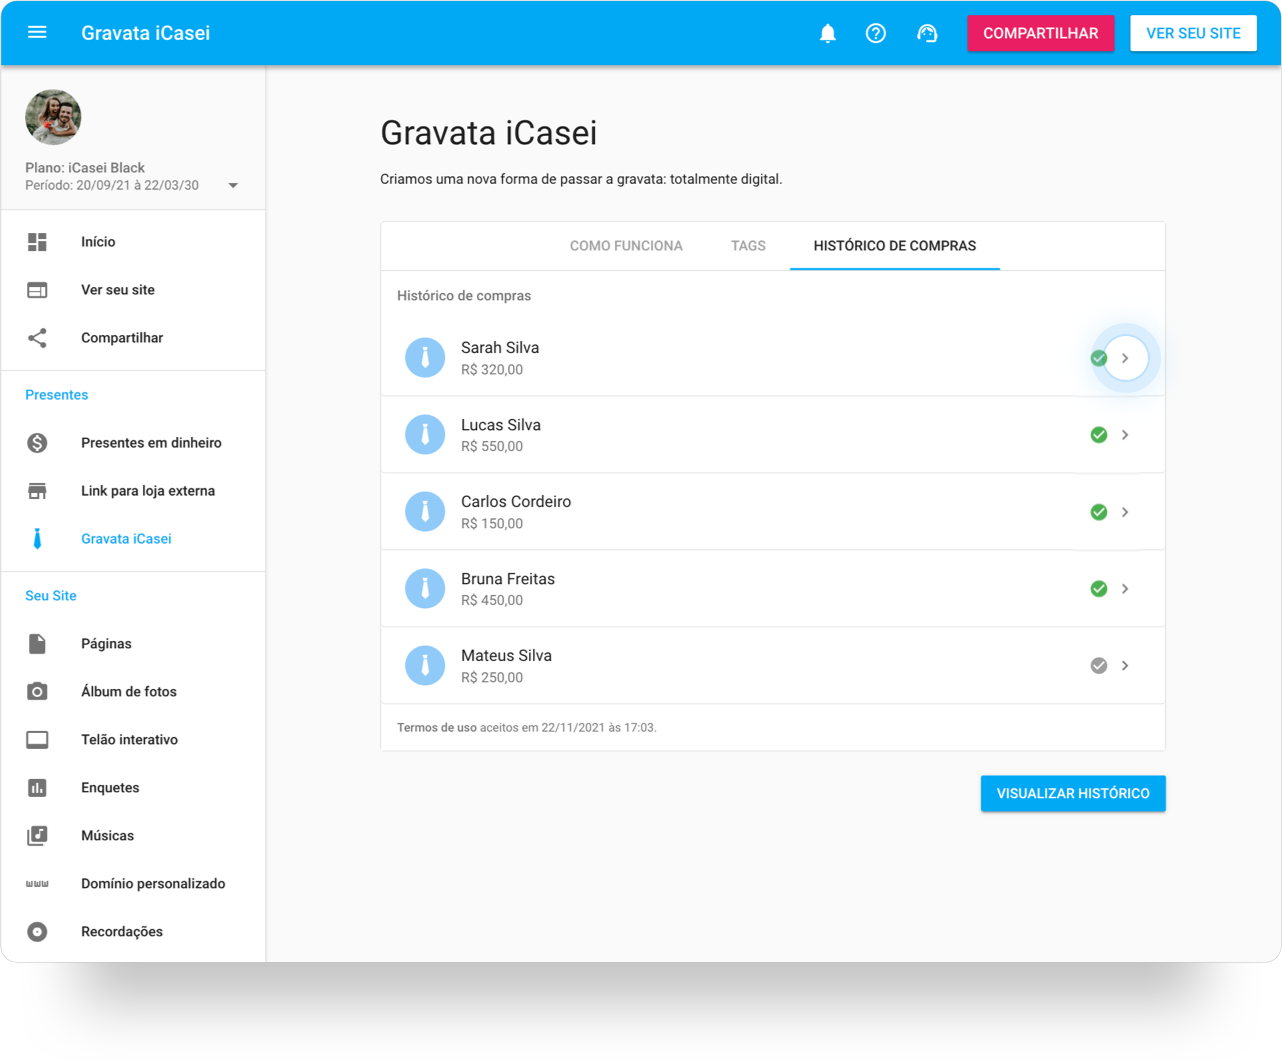
Task: Click the R$ 550,00 amount
Action: pos(492,447)
